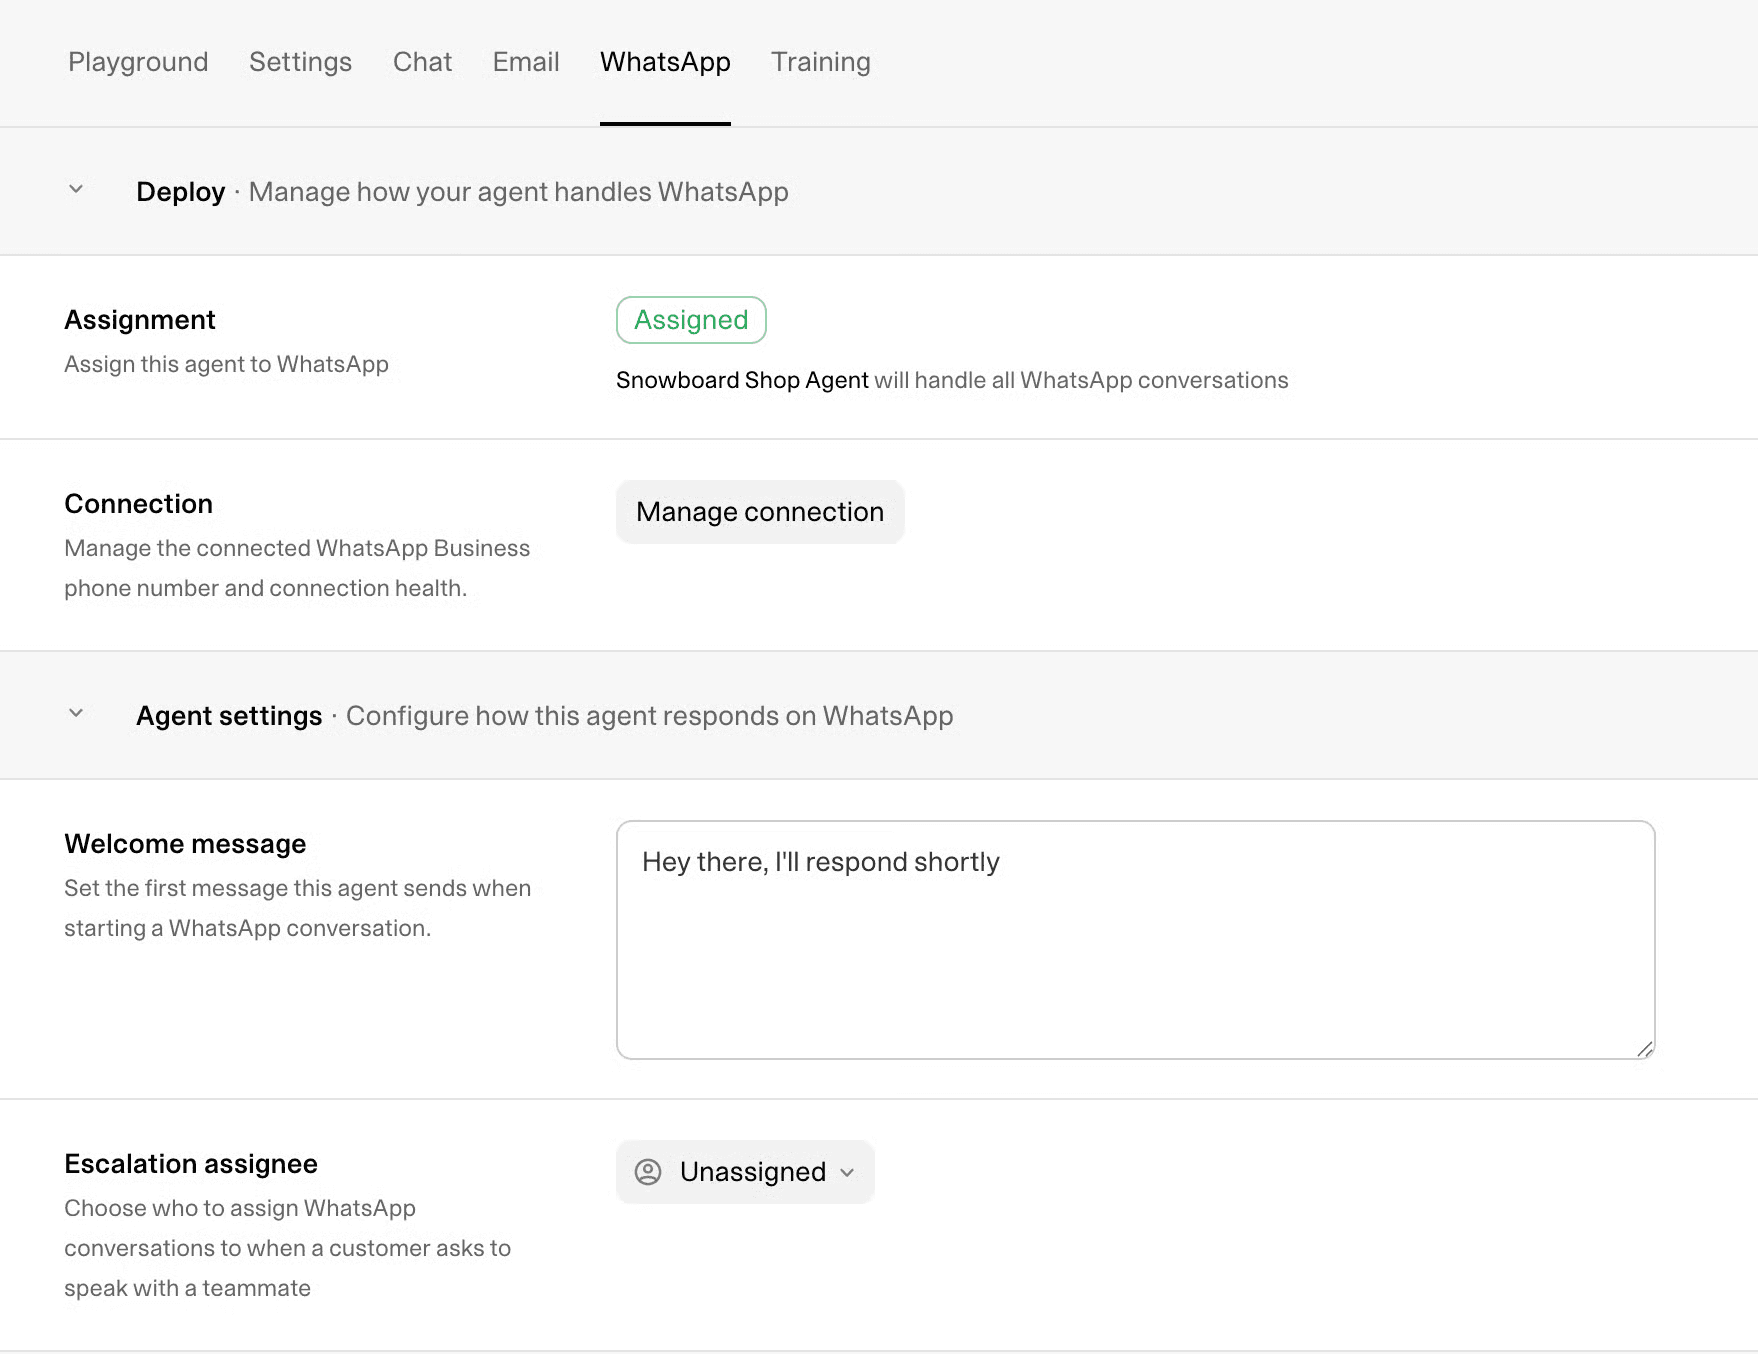The width and height of the screenshot is (1758, 1354).
Task: Click the person icon in the assignee dropdown
Action: click(648, 1172)
